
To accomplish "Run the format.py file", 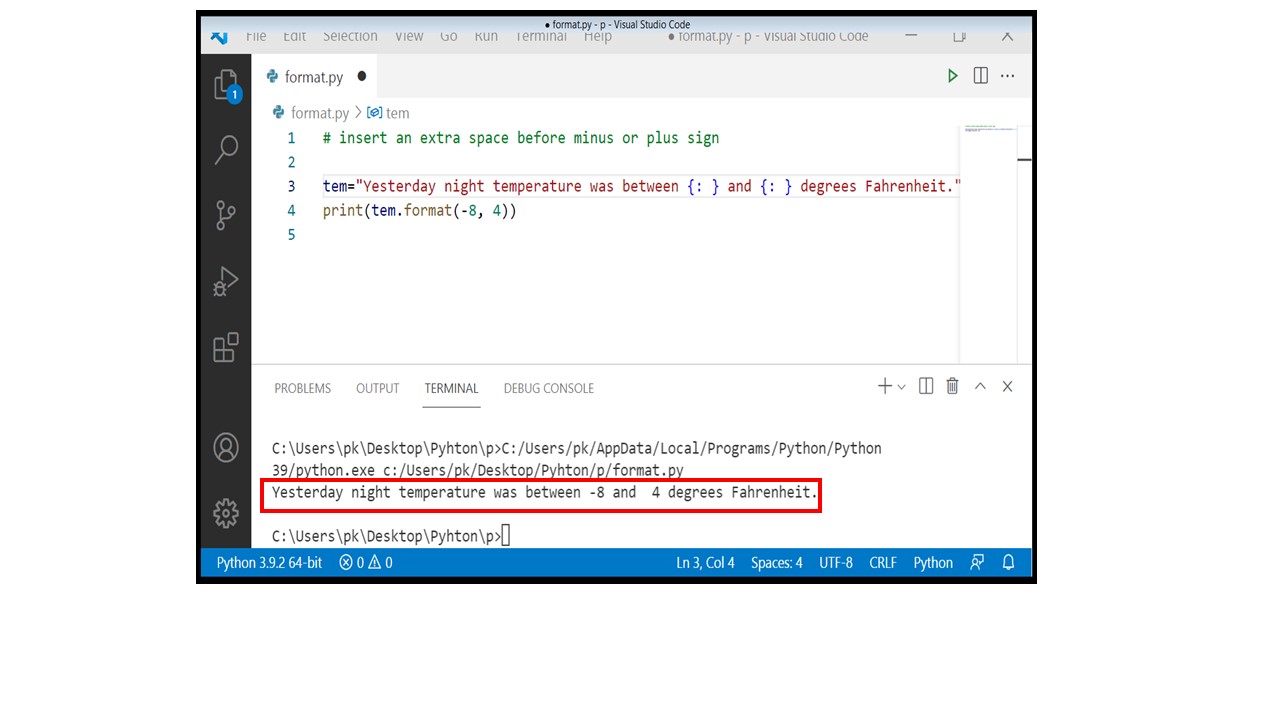I will (x=952, y=75).
